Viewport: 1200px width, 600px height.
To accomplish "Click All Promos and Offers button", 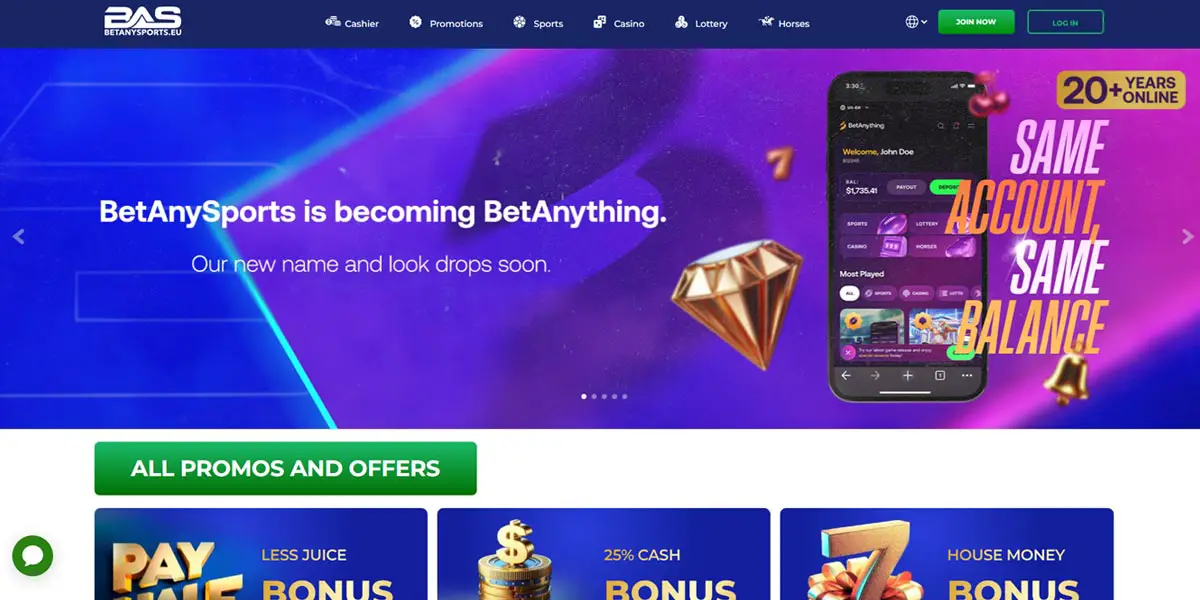I will coord(285,468).
